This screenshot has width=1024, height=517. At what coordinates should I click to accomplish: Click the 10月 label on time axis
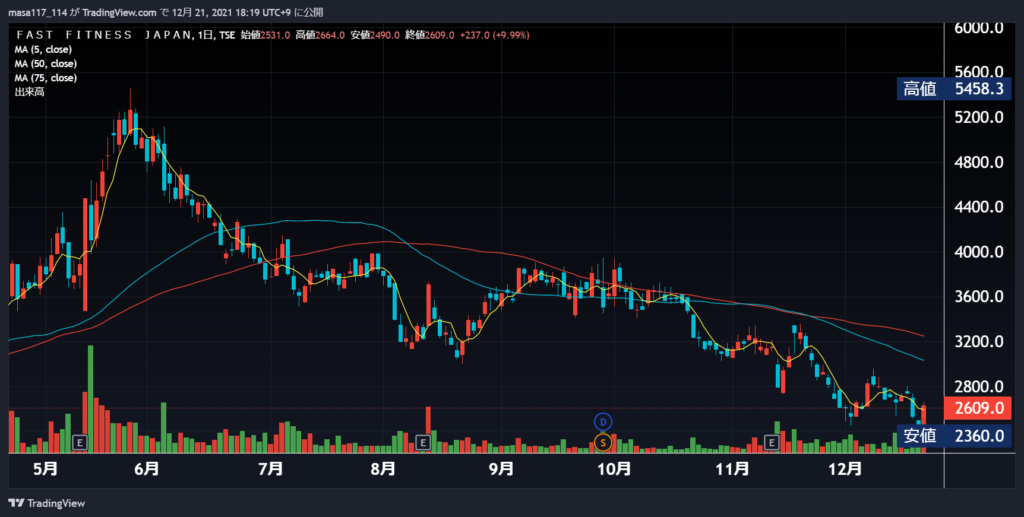click(x=615, y=469)
